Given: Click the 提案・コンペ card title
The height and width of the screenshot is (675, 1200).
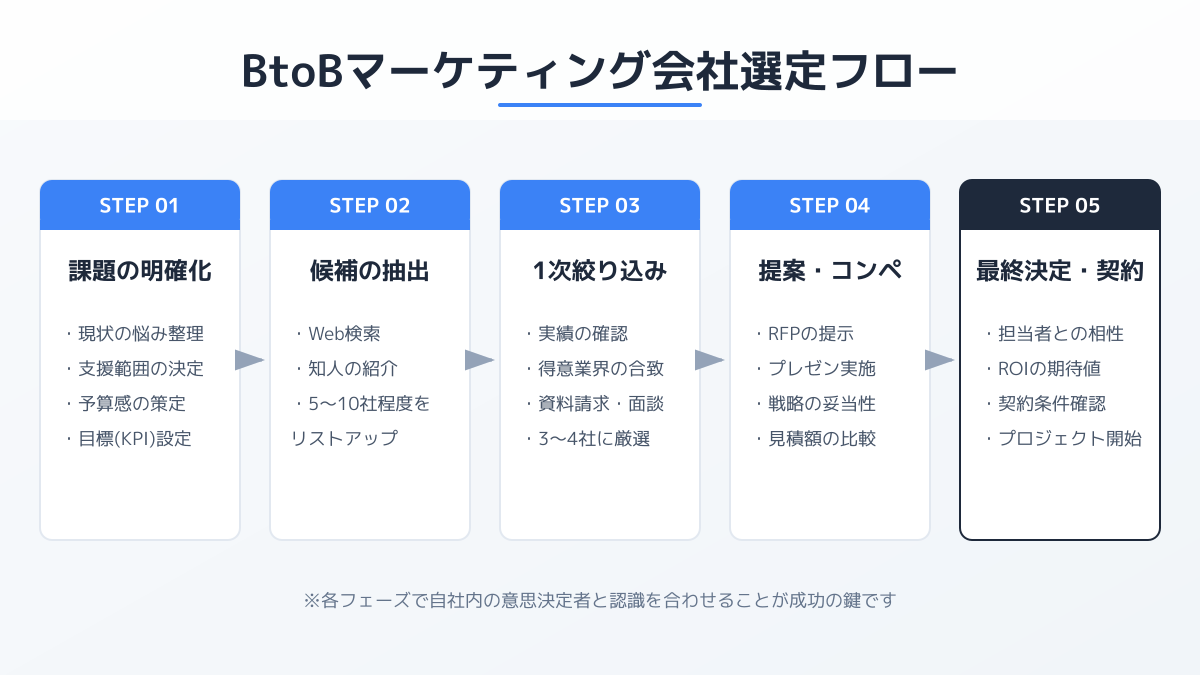Looking at the screenshot, I should click(830, 271).
